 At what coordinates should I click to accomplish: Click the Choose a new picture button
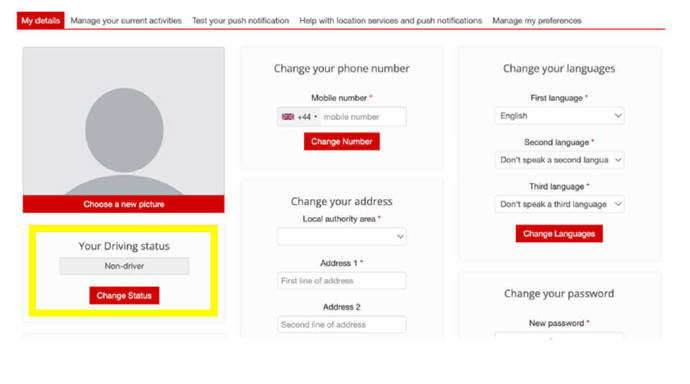click(124, 204)
